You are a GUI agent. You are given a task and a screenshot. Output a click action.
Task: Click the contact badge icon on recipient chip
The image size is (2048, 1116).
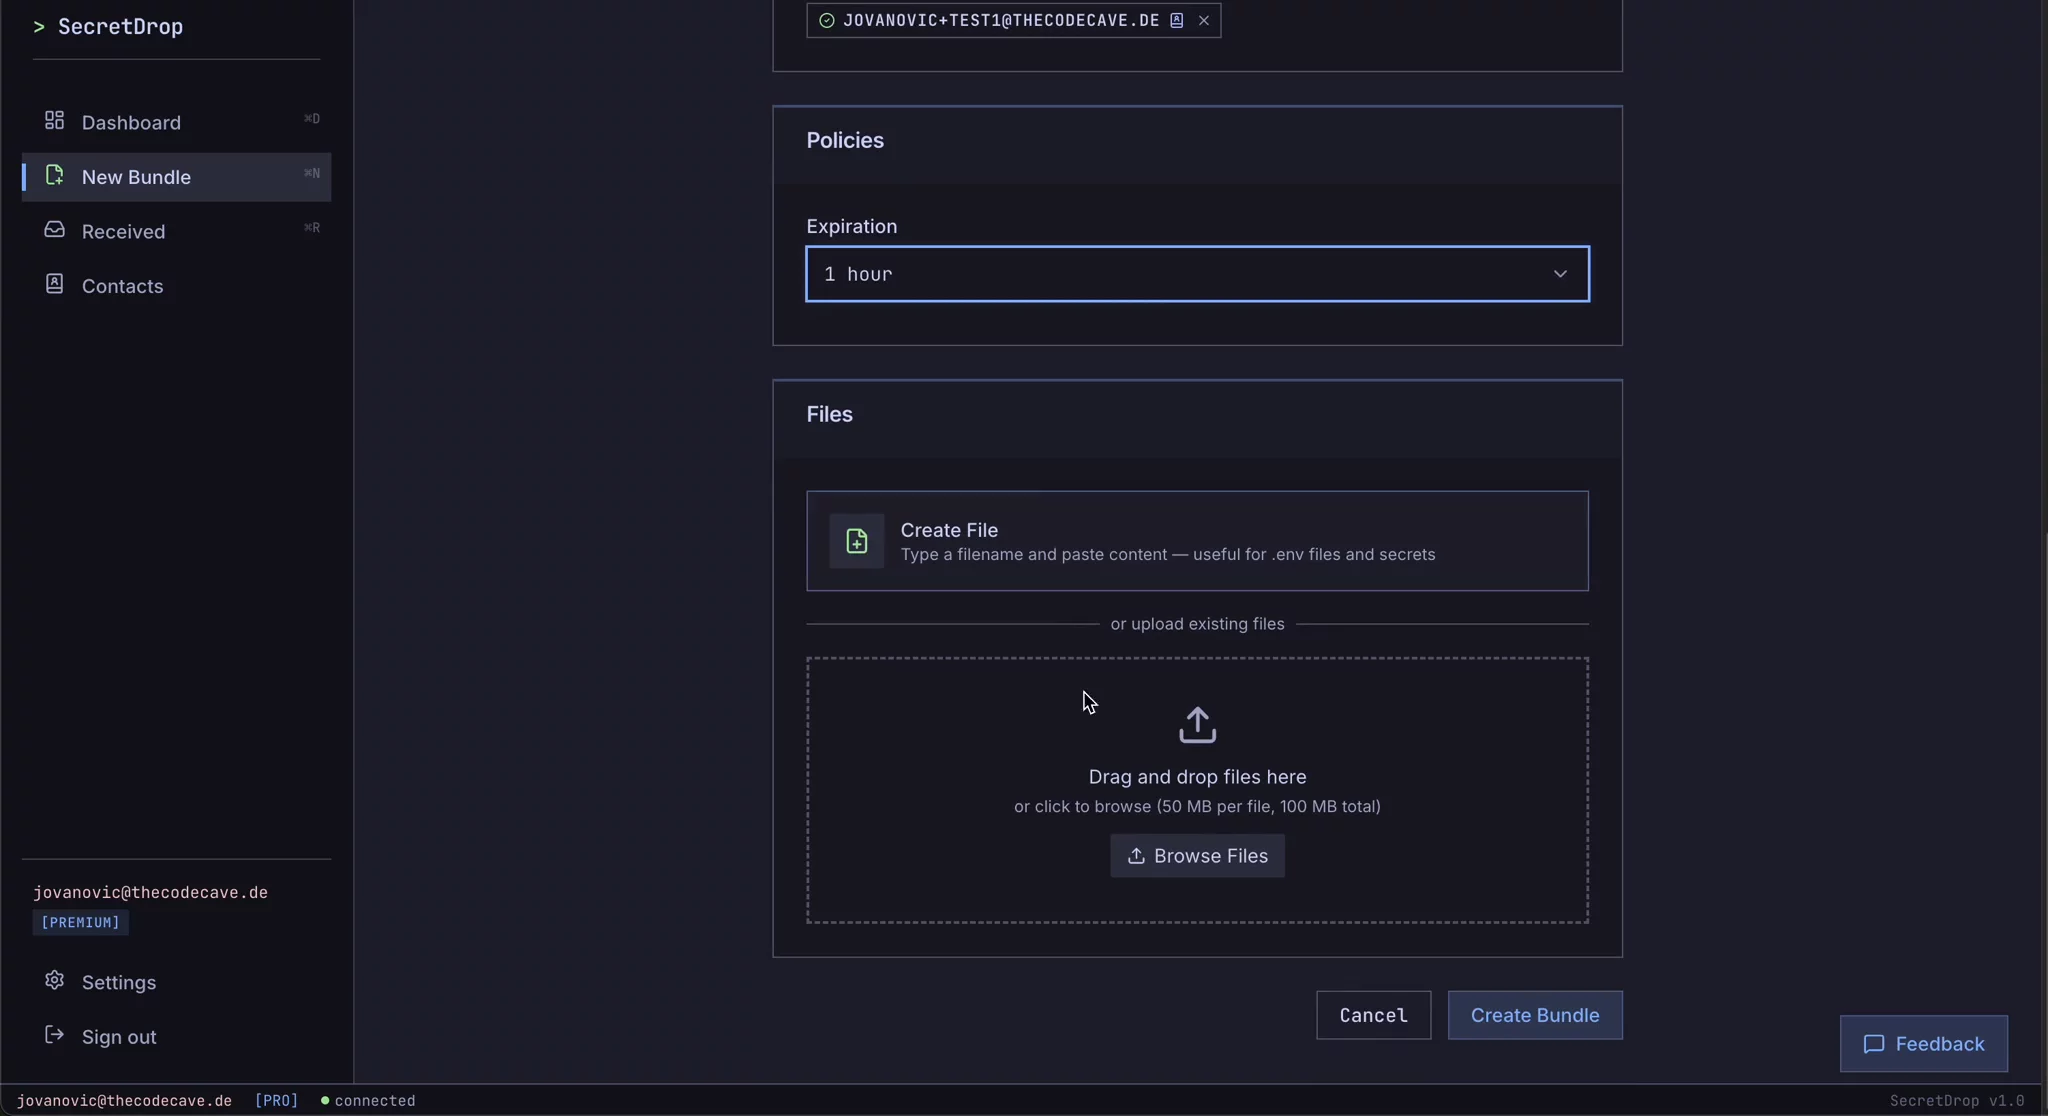pyautogui.click(x=1177, y=20)
